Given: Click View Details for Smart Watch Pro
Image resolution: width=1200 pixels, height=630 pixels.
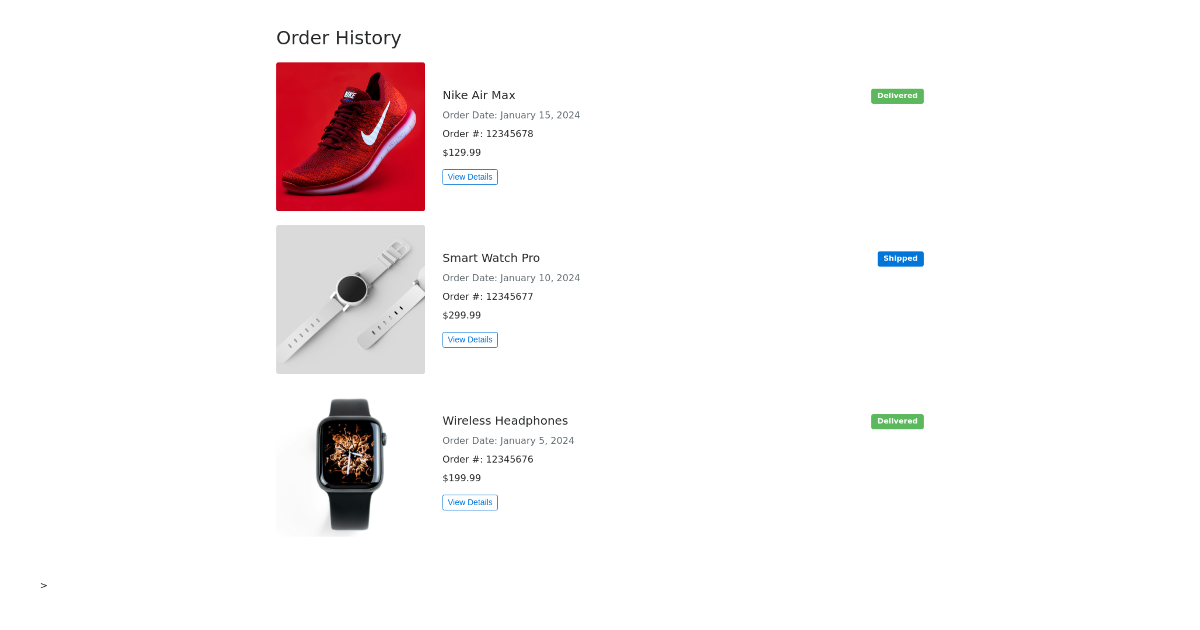Looking at the screenshot, I should pos(469,339).
